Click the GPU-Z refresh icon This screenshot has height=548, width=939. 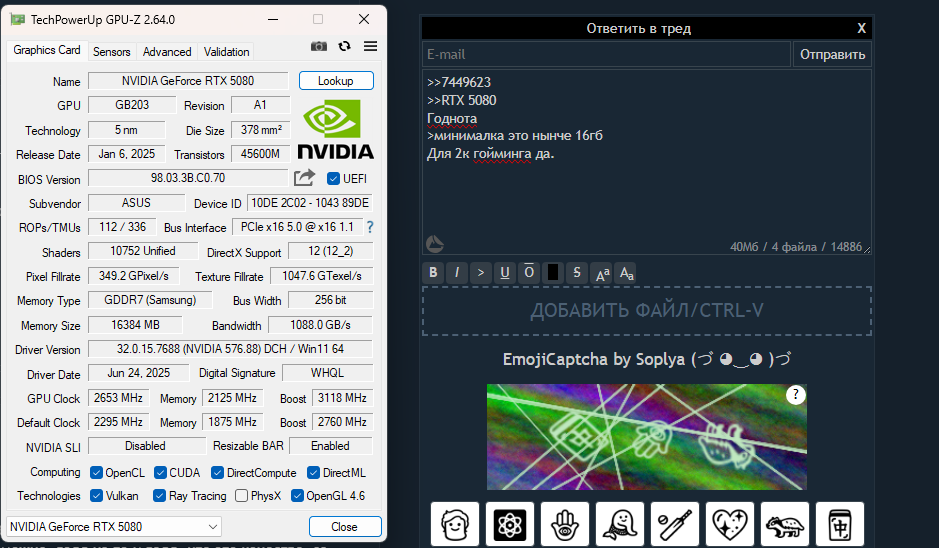point(344,46)
